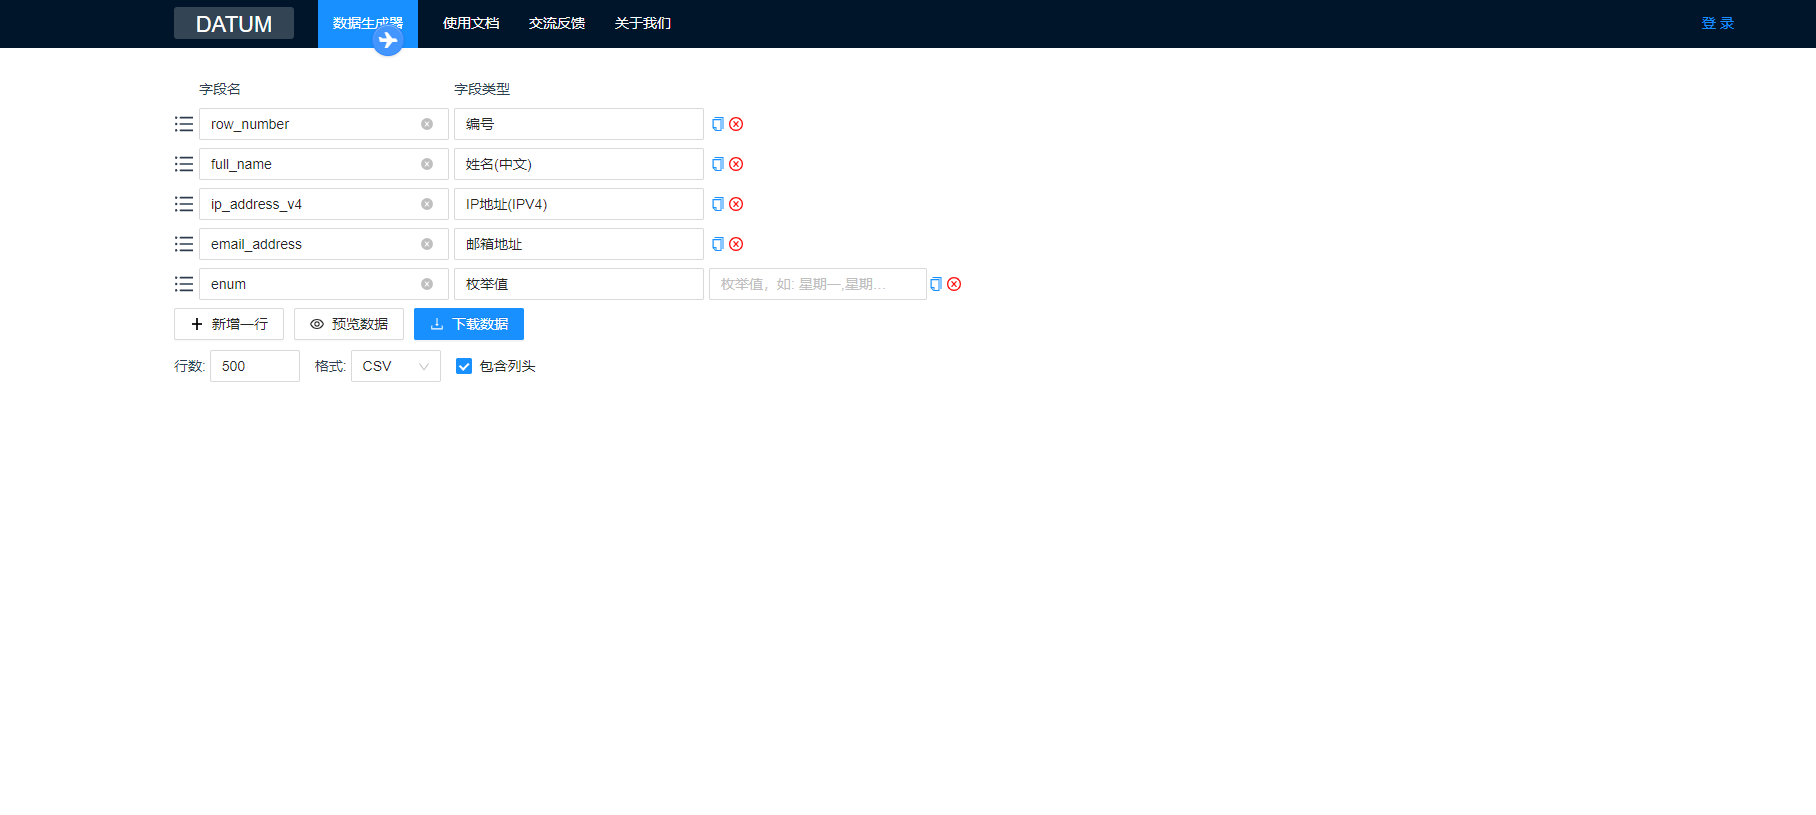Delete the ip_address_v4 row
This screenshot has width=1816, height=815.
[736, 204]
